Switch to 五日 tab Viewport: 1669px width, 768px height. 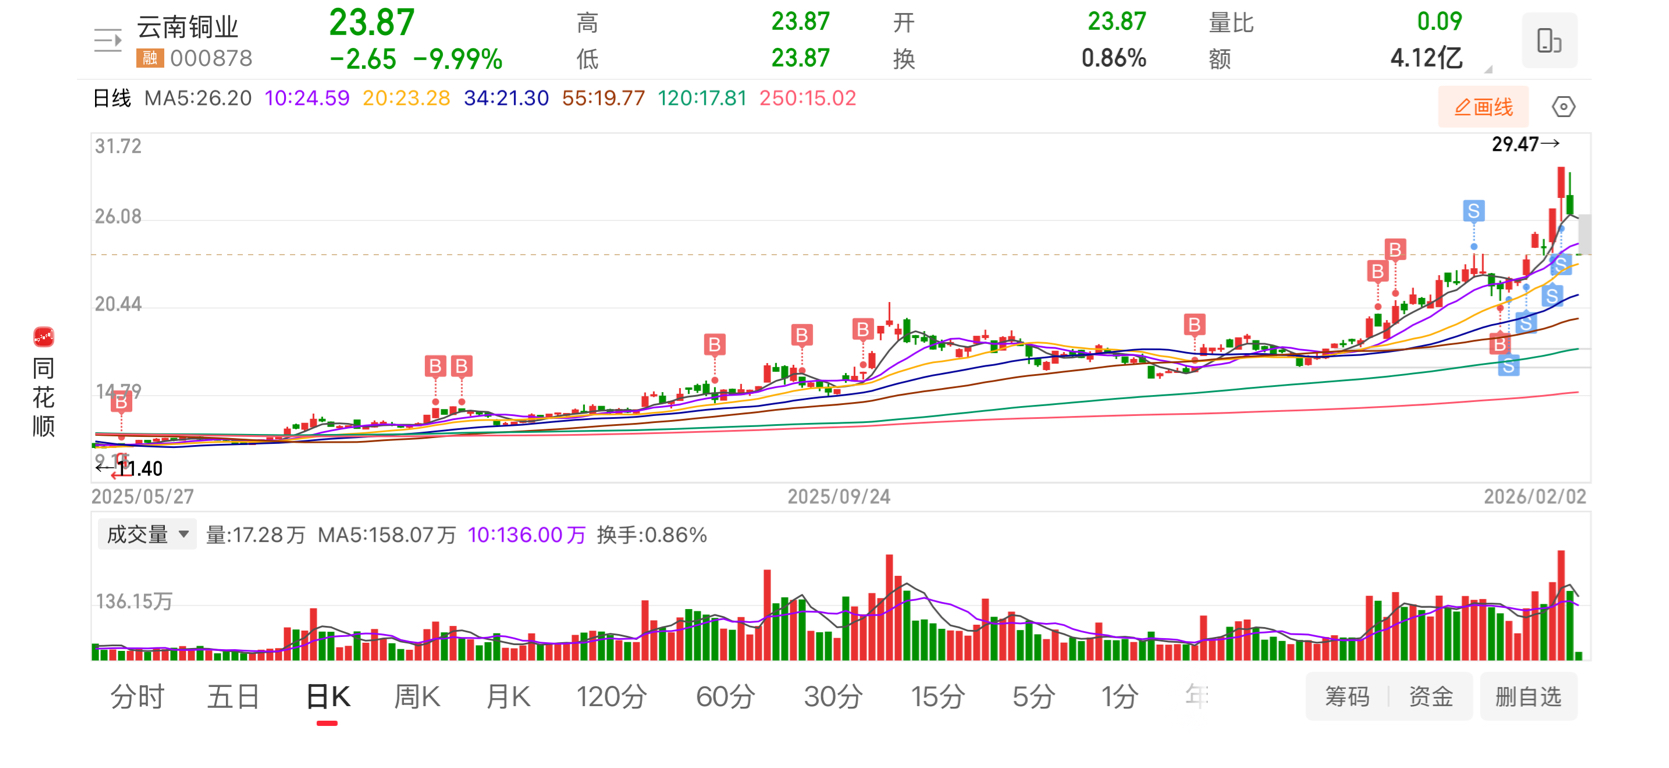point(233,696)
